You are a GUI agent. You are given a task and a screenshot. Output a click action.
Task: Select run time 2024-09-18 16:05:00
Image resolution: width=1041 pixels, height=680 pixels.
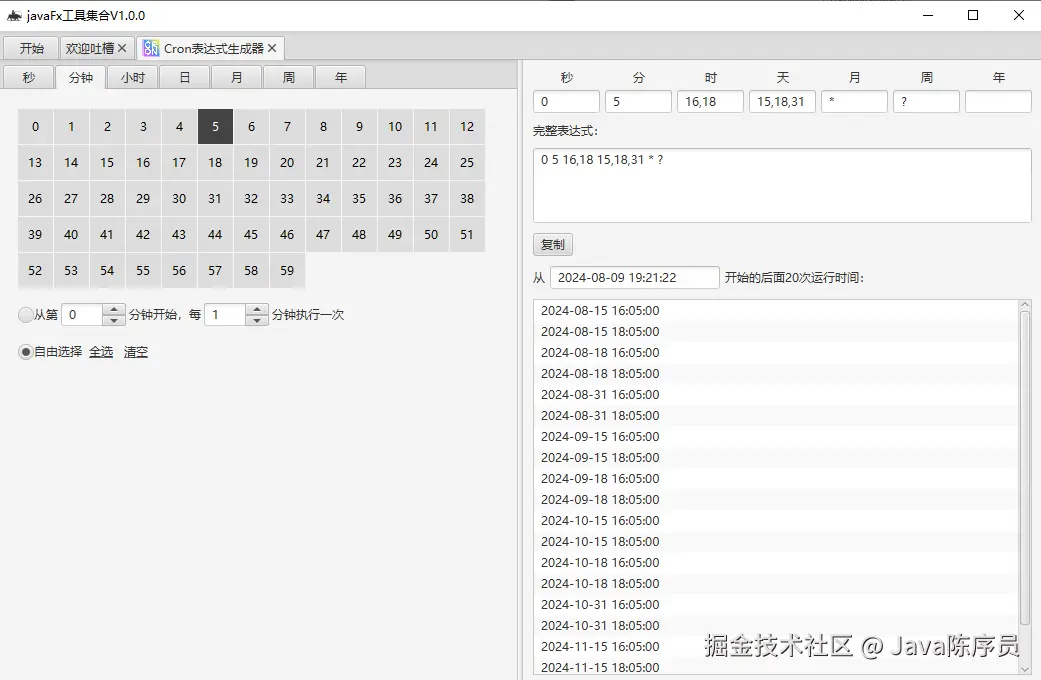pos(776,479)
